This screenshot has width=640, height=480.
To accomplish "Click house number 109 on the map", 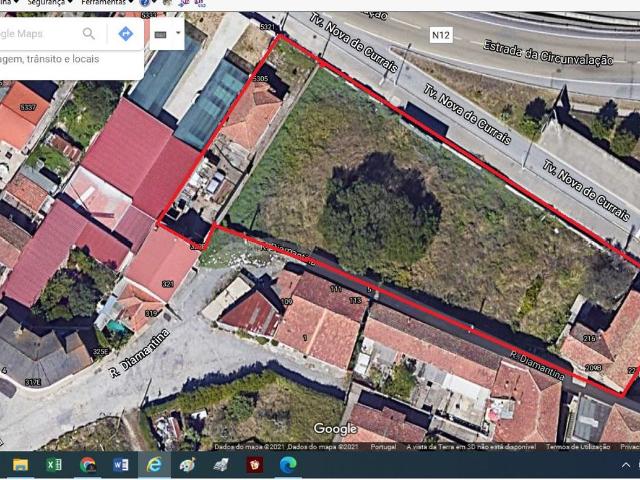I will coord(287,302).
